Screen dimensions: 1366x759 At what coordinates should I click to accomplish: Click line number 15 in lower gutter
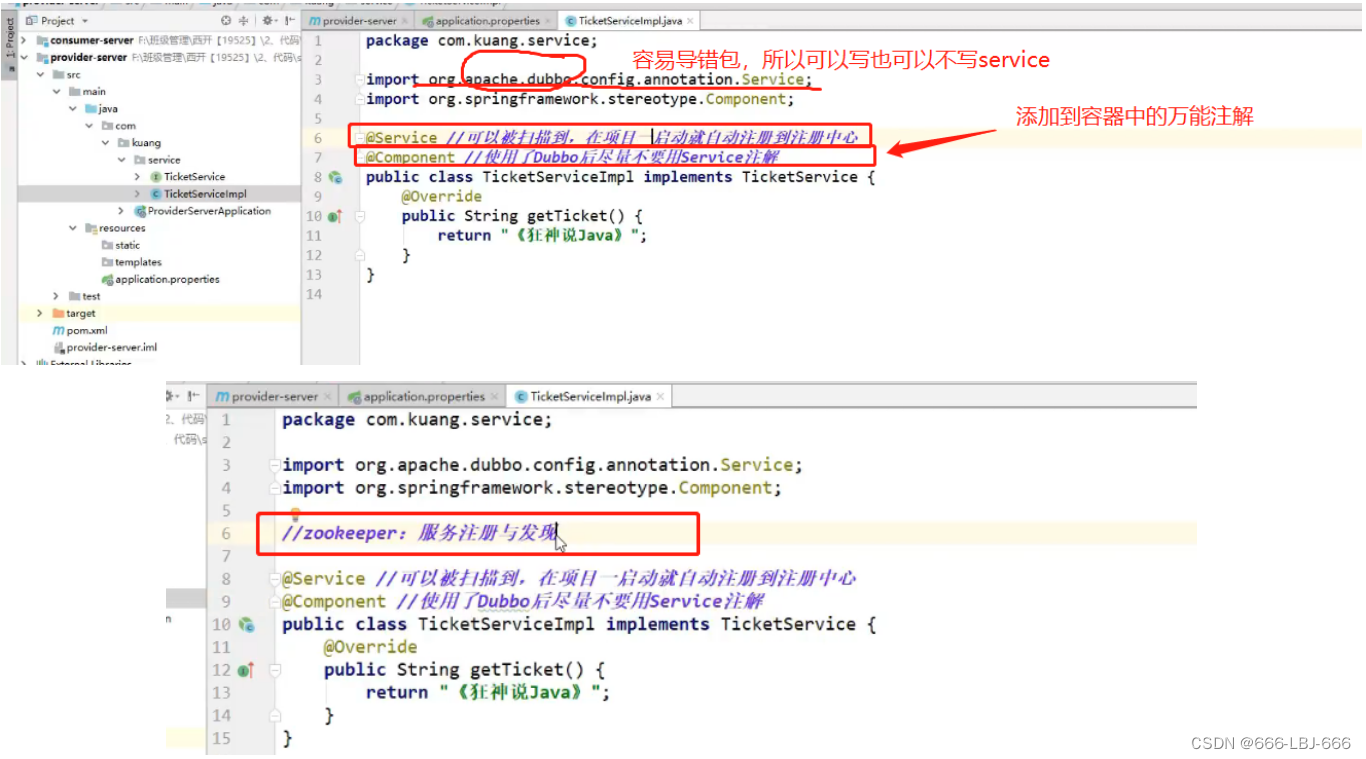(x=221, y=738)
